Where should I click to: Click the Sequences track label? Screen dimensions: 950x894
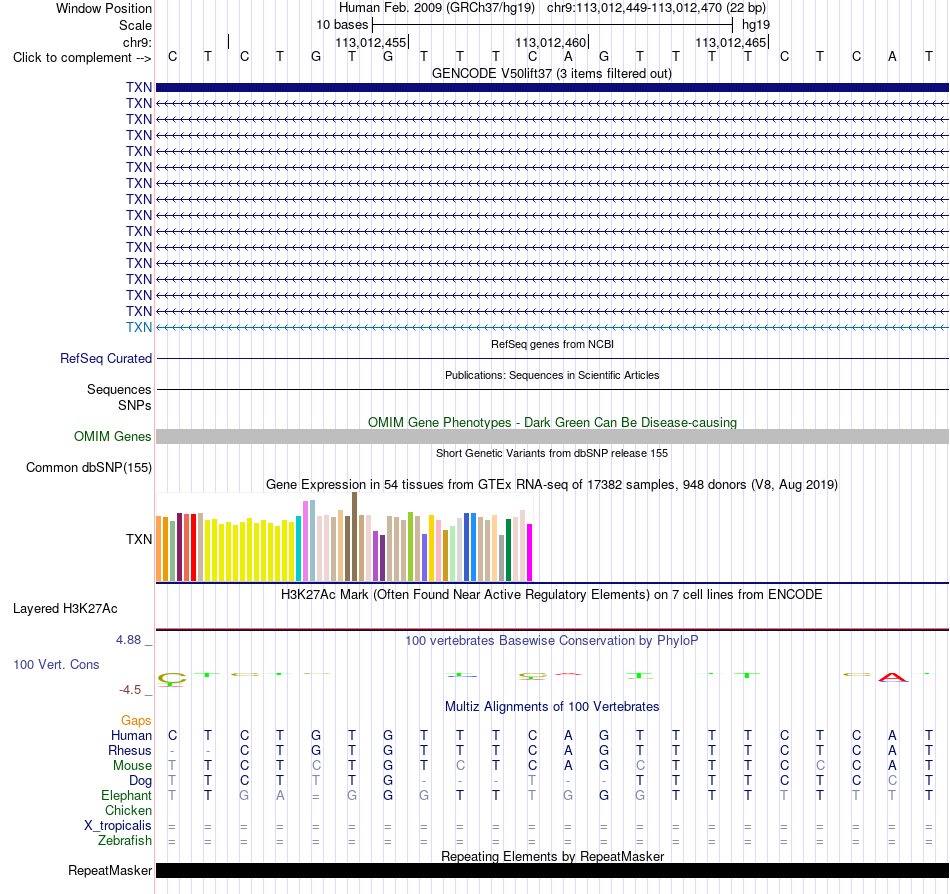click(119, 389)
